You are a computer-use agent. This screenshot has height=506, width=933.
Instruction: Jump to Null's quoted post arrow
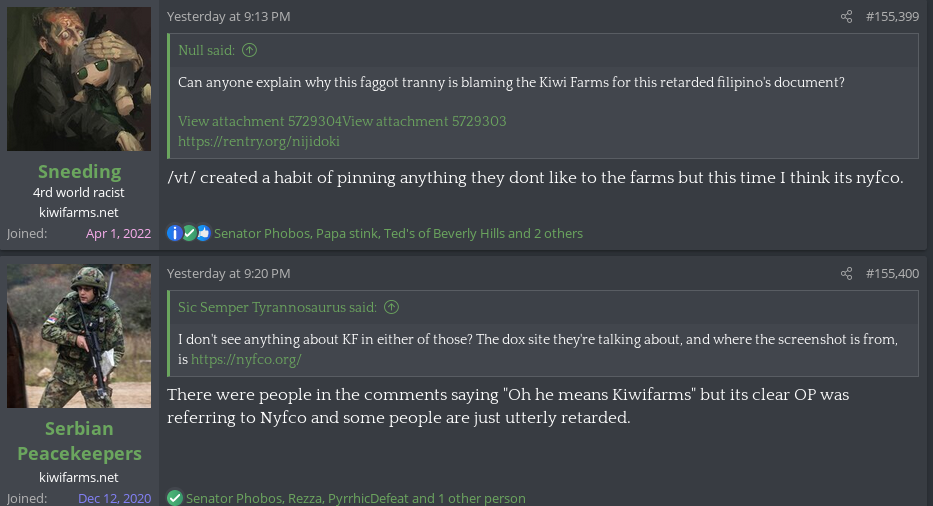click(249, 50)
